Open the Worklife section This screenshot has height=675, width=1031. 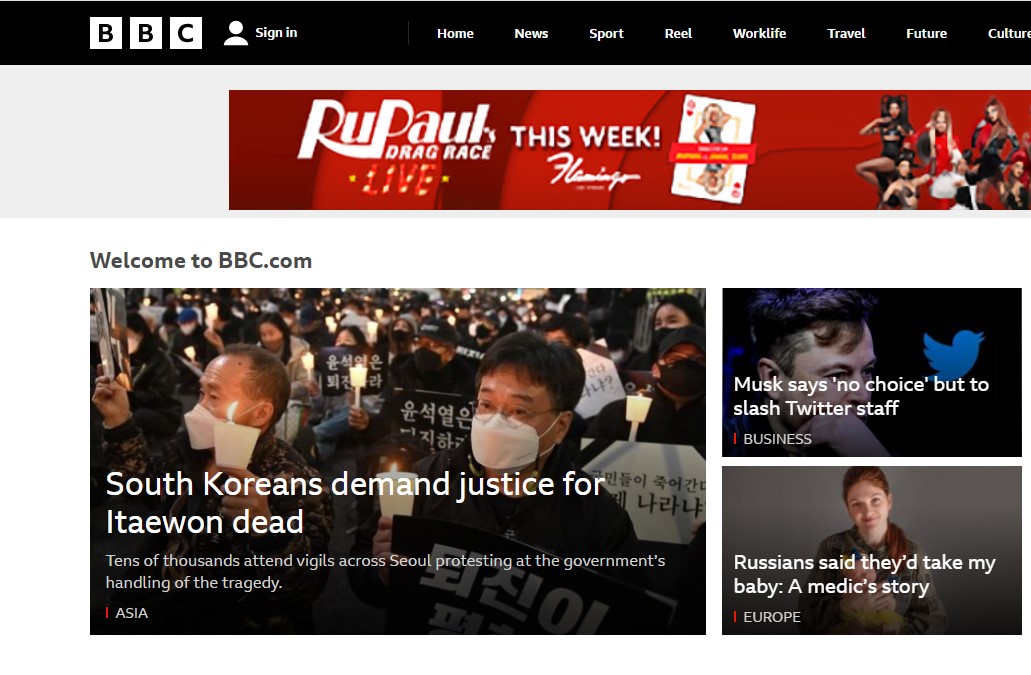(759, 34)
